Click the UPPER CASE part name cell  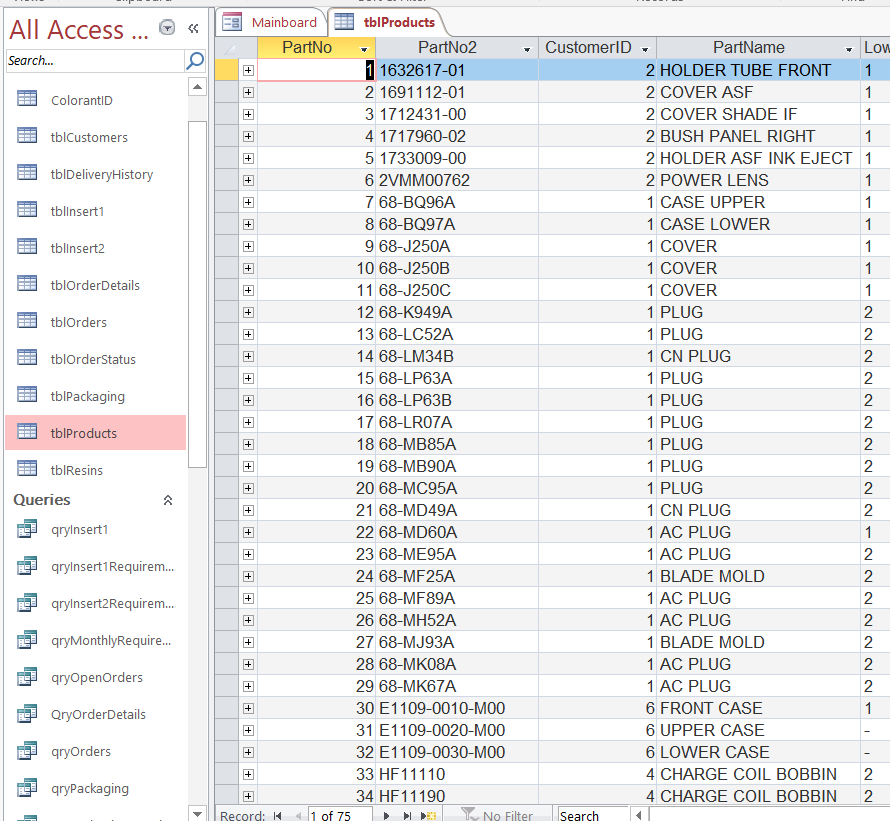click(x=758, y=730)
